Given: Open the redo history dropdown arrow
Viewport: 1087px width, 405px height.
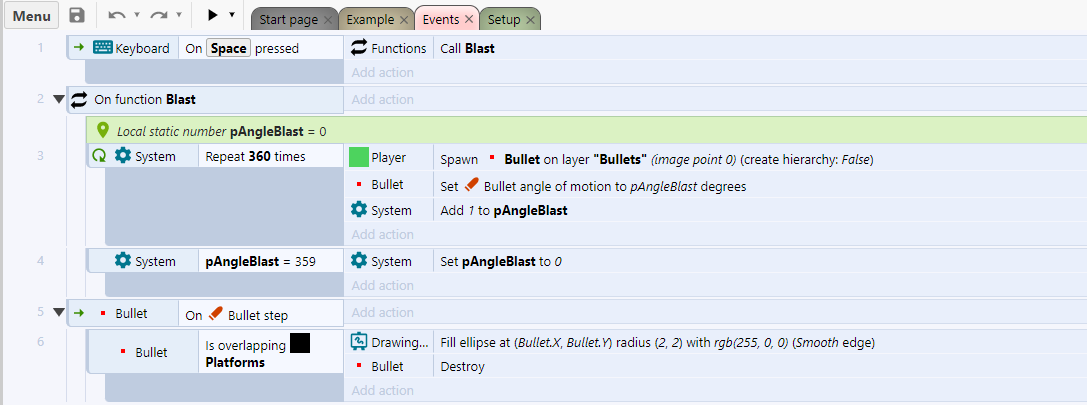Looking at the screenshot, I should tap(178, 15).
